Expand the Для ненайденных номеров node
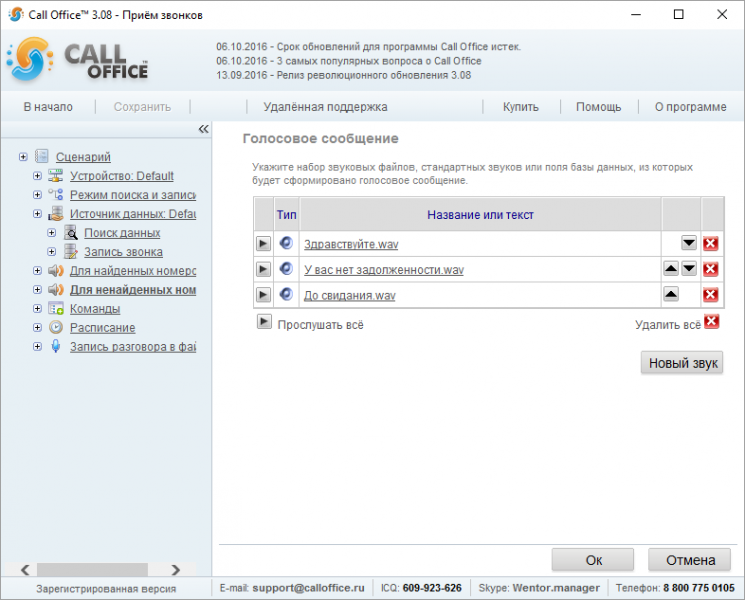 [38, 290]
